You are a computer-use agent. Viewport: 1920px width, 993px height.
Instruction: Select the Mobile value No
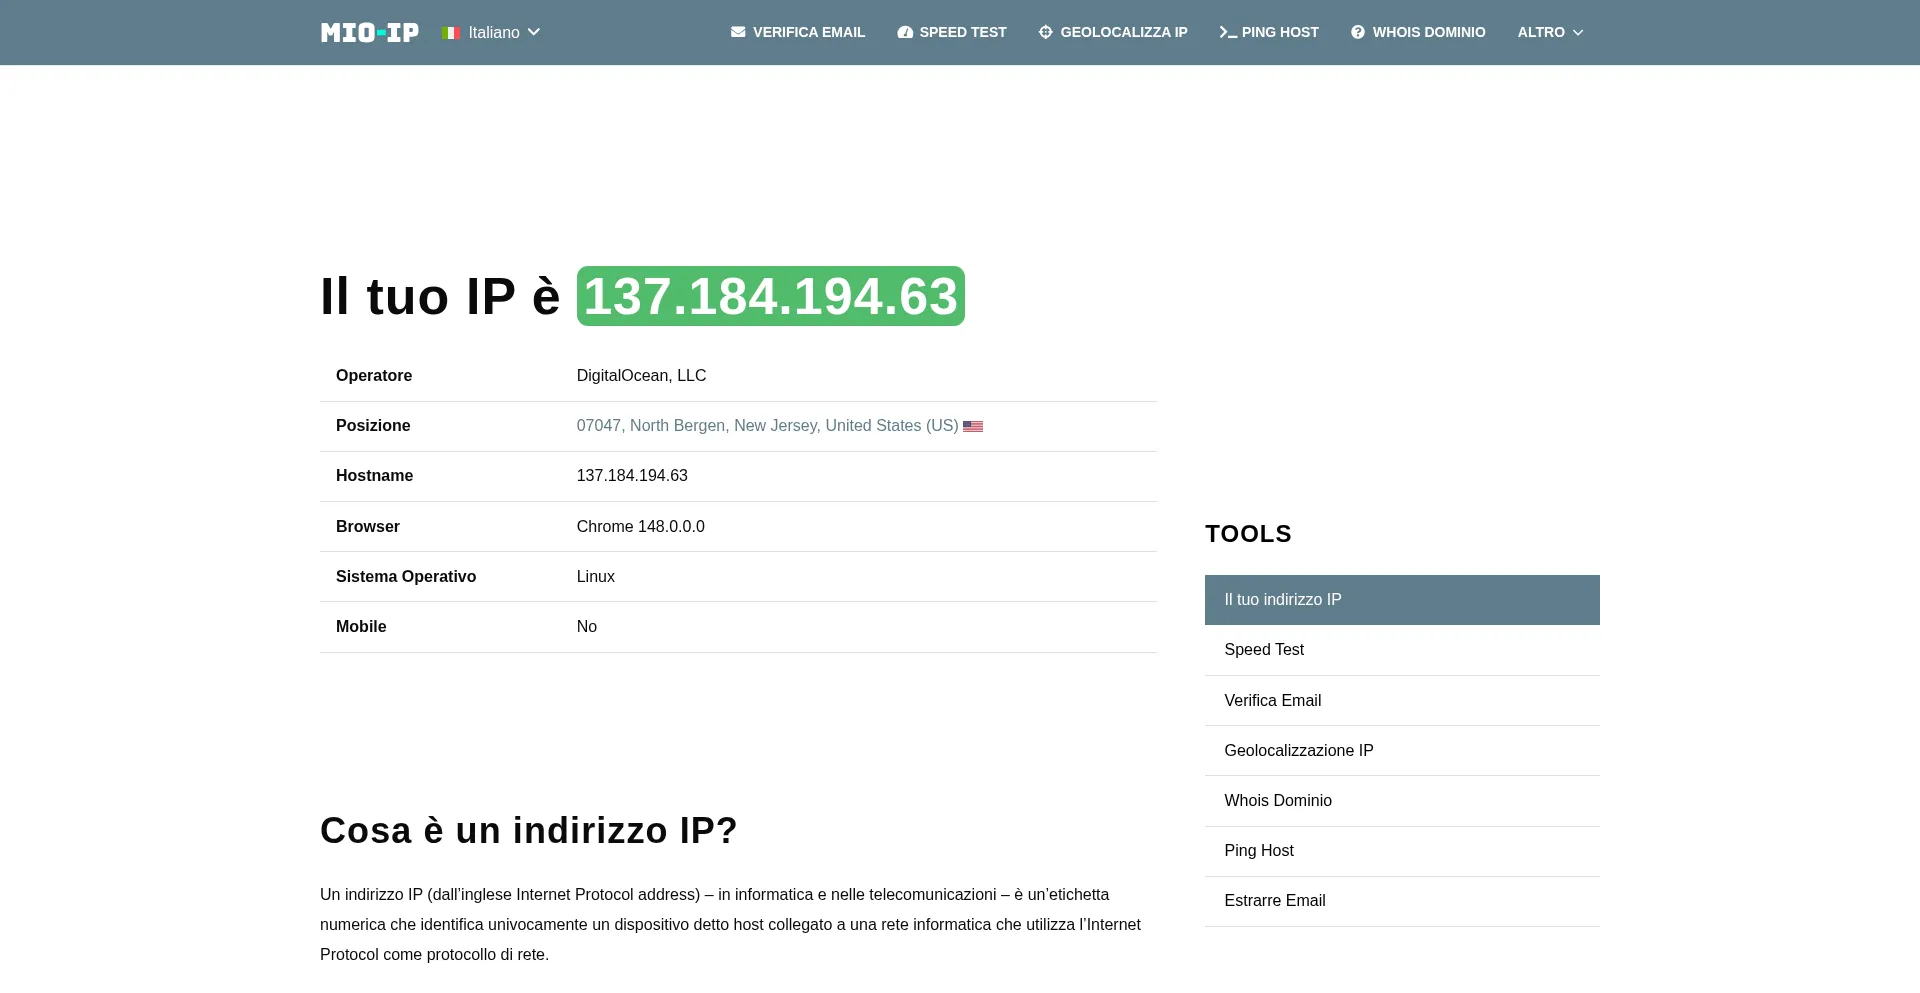587,627
